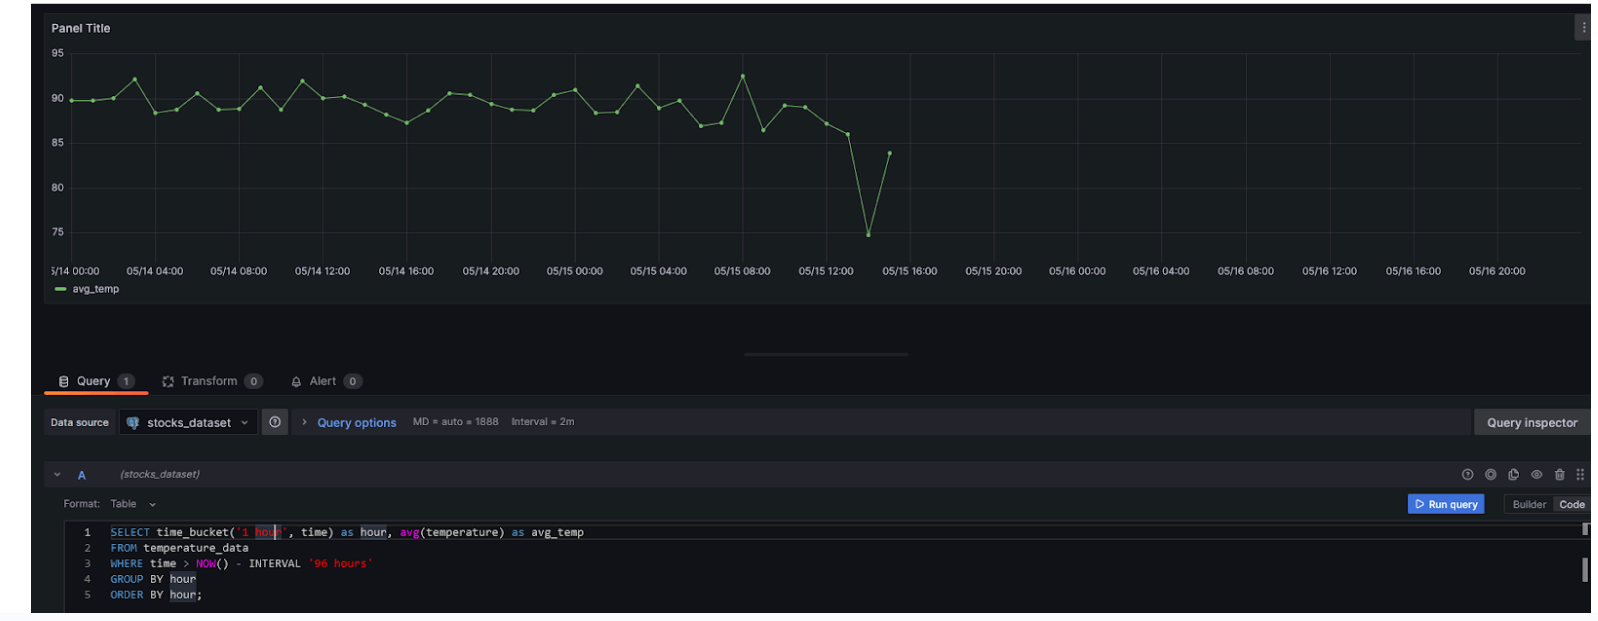Open the Query inspector
The image size is (1598, 621).
pos(1531,423)
